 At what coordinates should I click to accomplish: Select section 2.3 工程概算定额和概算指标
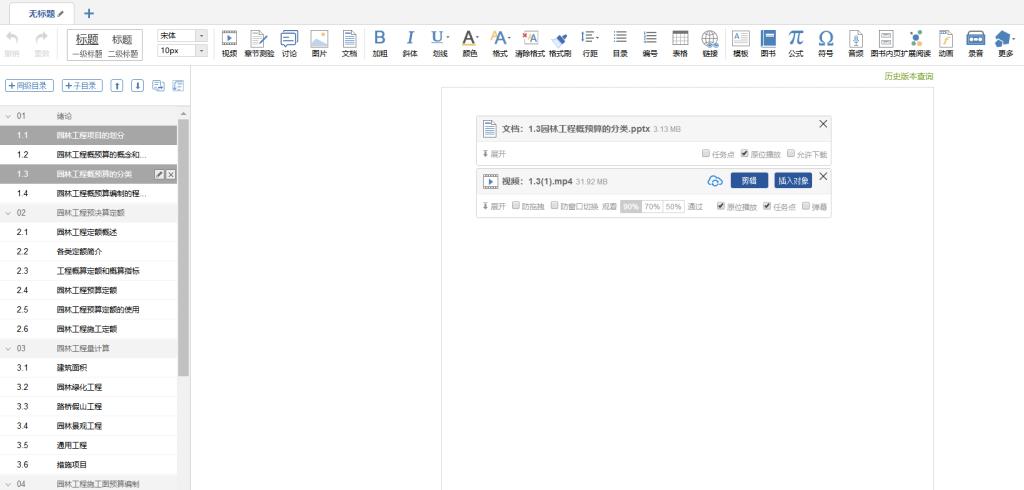tap(98, 271)
